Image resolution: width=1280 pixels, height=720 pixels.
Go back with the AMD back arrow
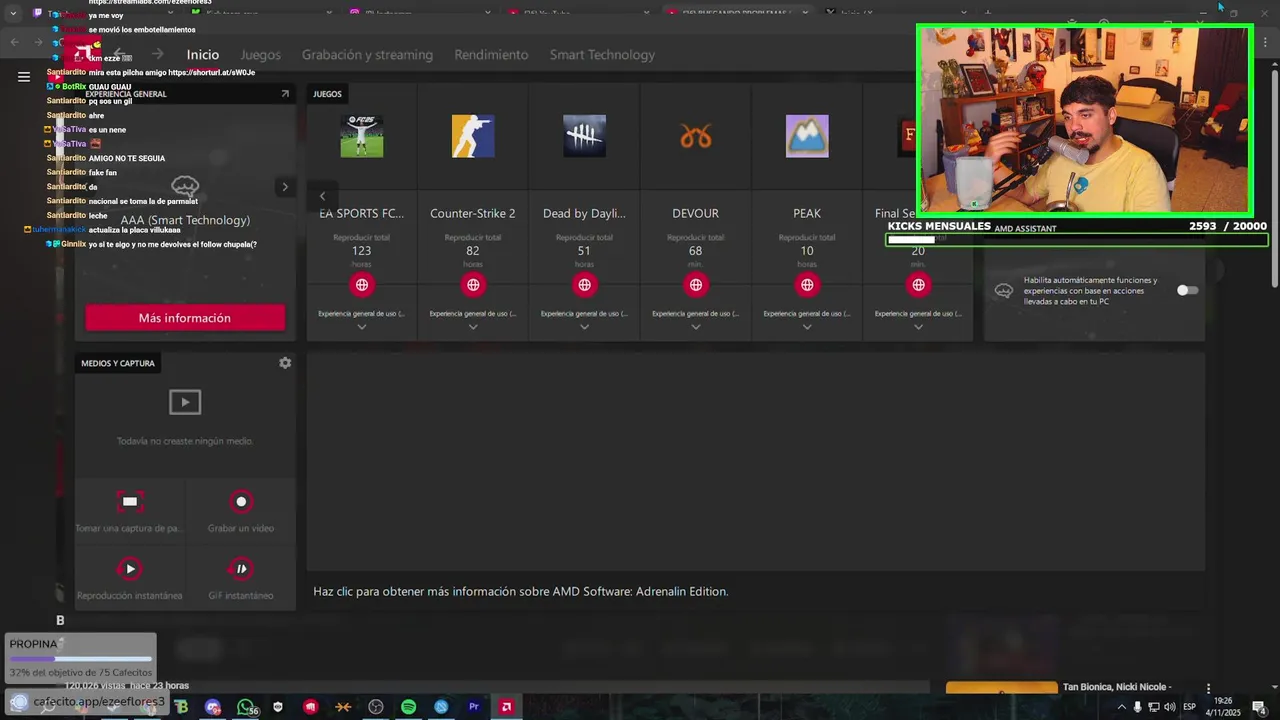[x=119, y=54]
